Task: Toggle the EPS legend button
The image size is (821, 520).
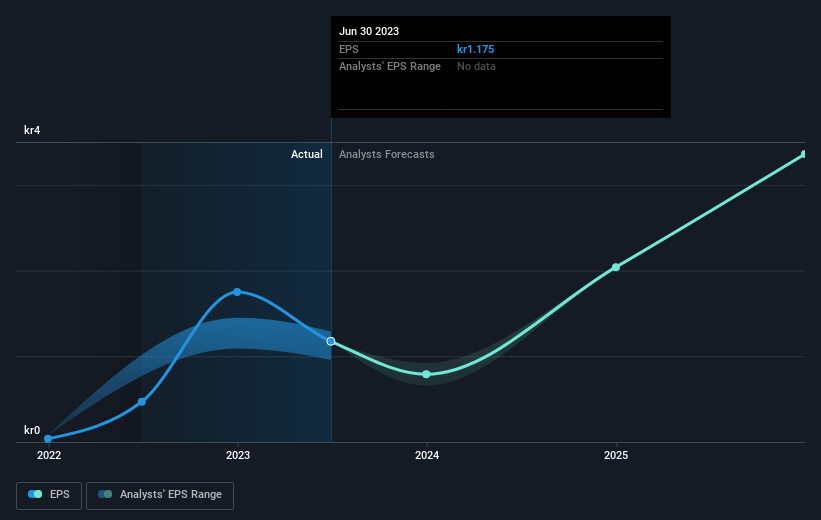Action: point(49,495)
